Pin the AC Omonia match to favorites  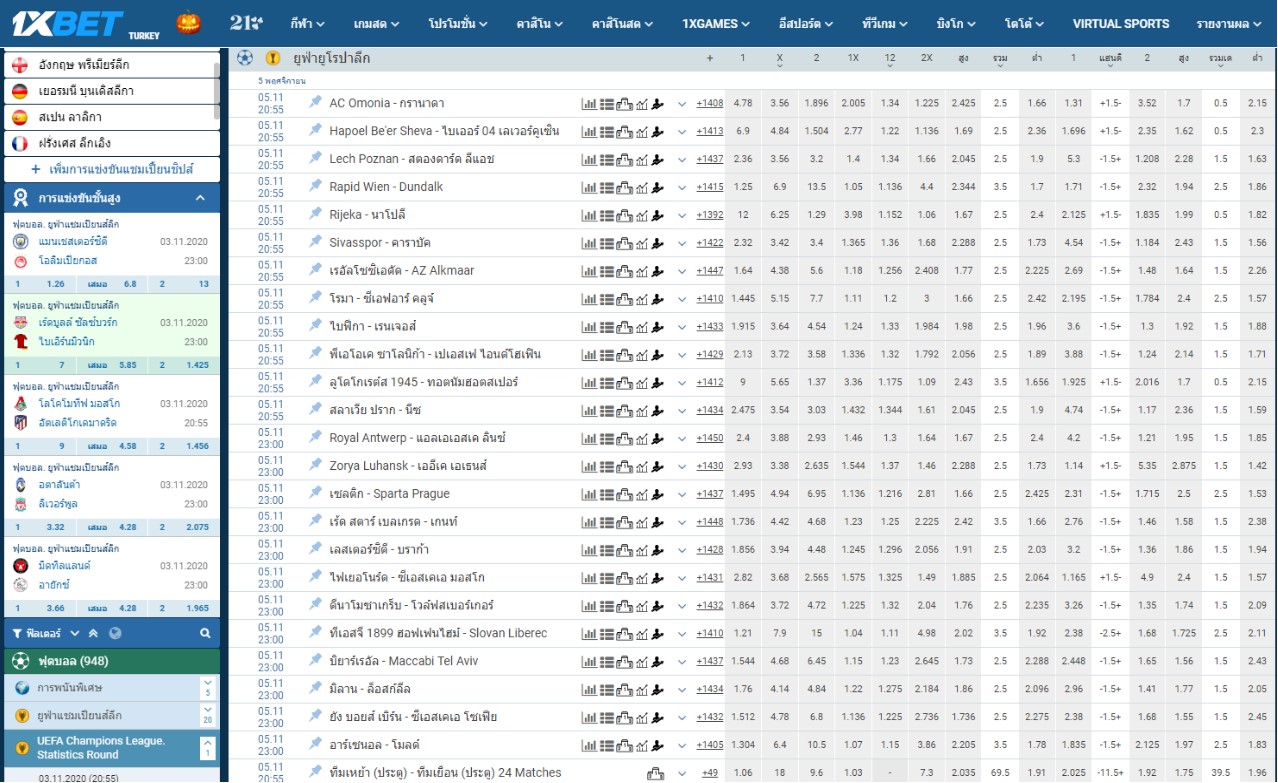(315, 102)
